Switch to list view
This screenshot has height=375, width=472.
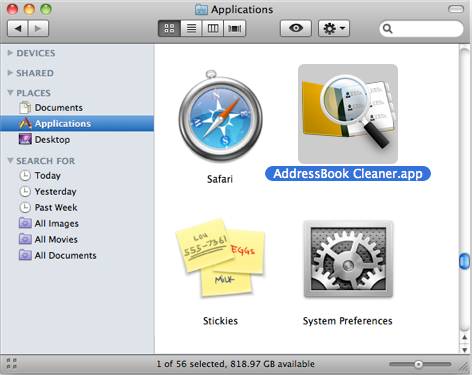click(x=191, y=28)
